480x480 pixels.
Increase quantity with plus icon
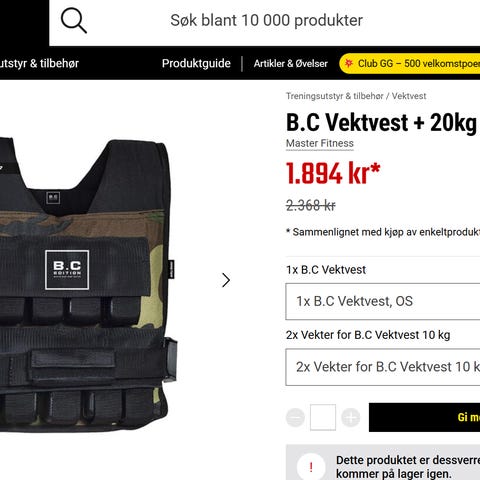coord(351,417)
